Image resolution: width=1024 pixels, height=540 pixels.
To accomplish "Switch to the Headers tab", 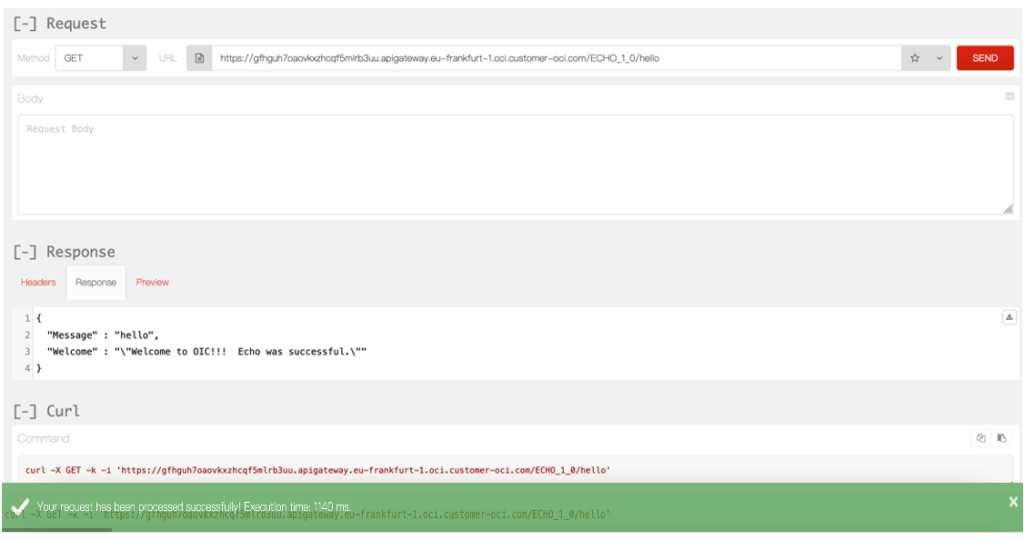I will click(38, 282).
